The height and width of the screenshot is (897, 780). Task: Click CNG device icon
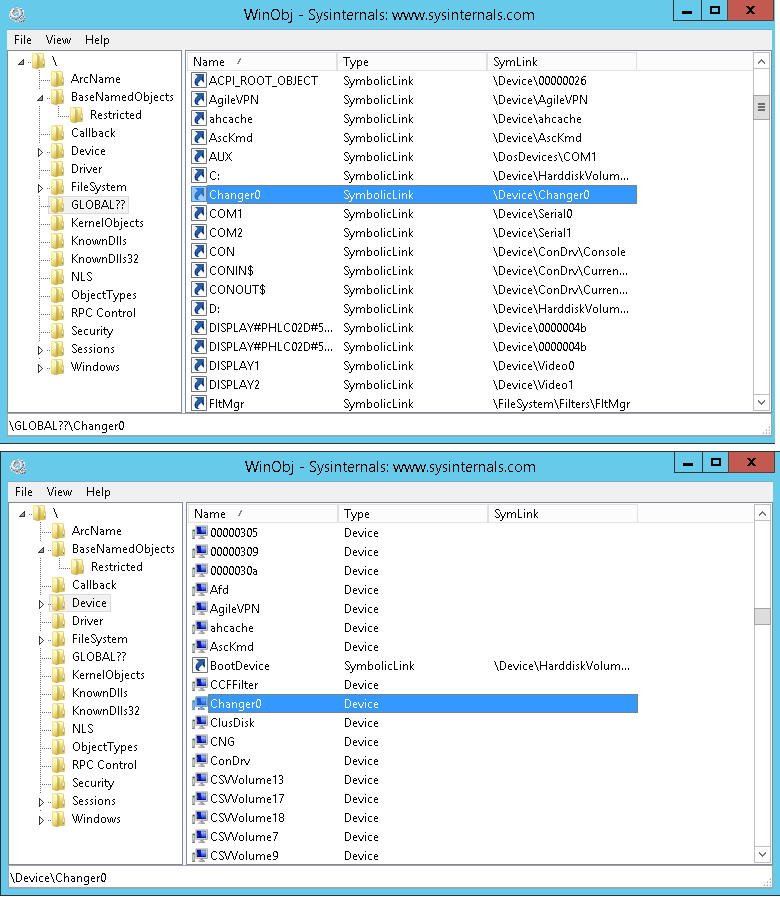tap(200, 741)
